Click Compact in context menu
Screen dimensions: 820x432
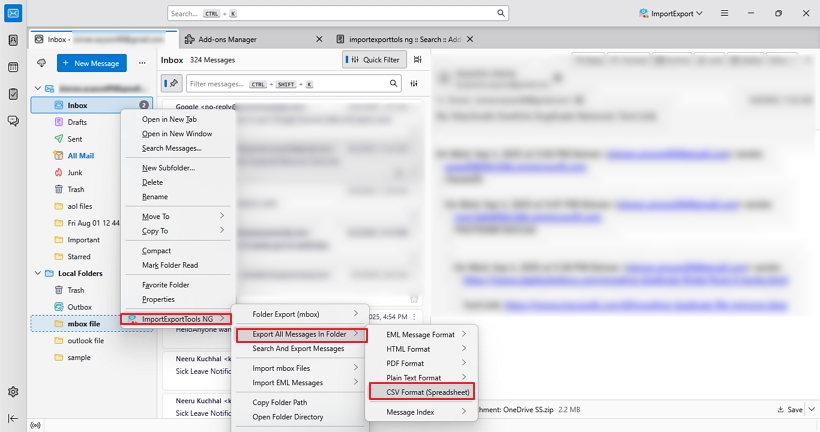pos(178,251)
